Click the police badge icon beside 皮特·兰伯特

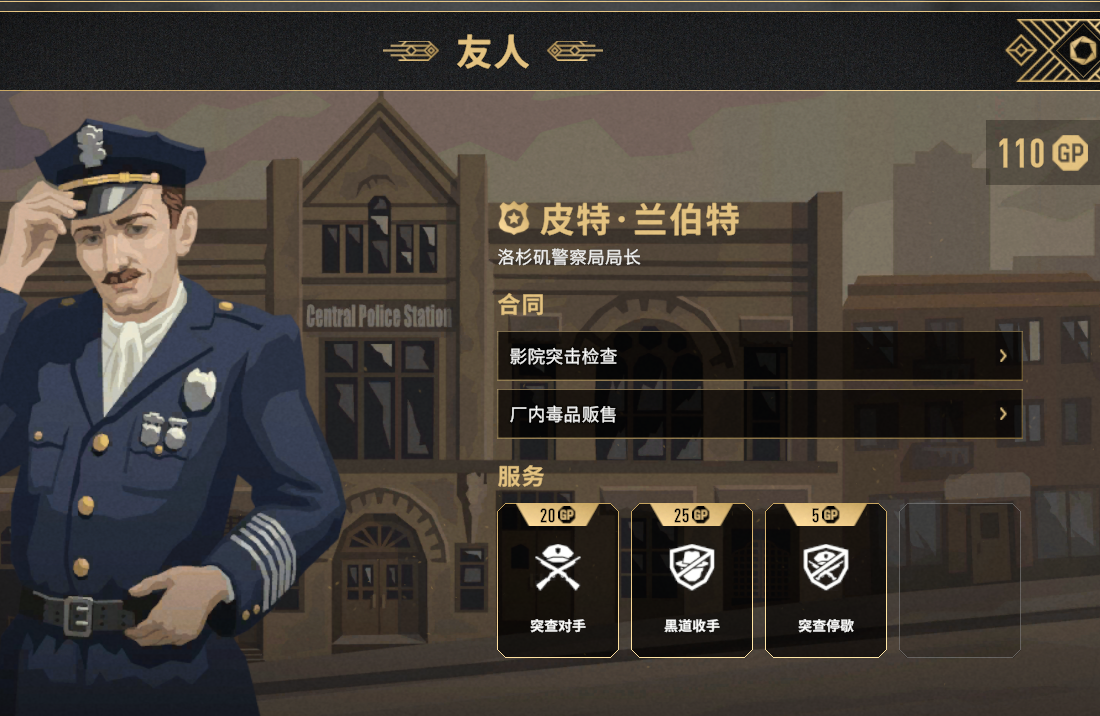514,219
